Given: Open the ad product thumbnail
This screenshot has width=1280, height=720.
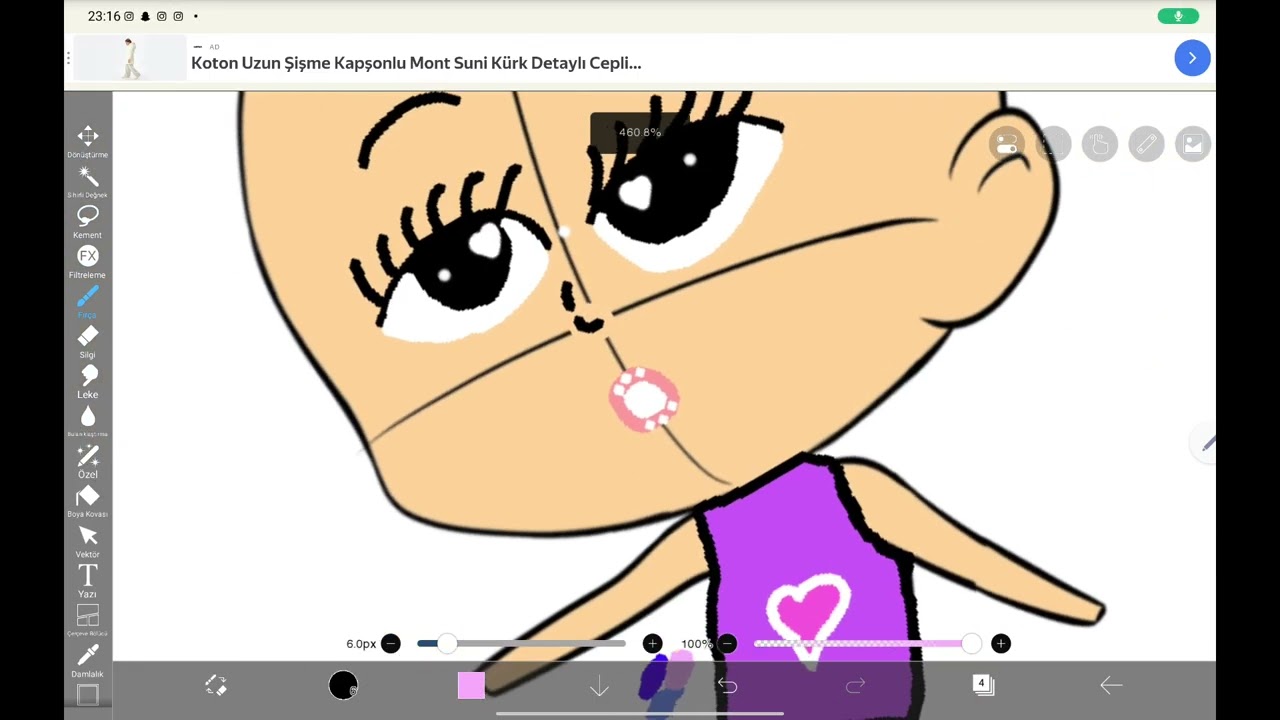Looking at the screenshot, I should [130, 58].
